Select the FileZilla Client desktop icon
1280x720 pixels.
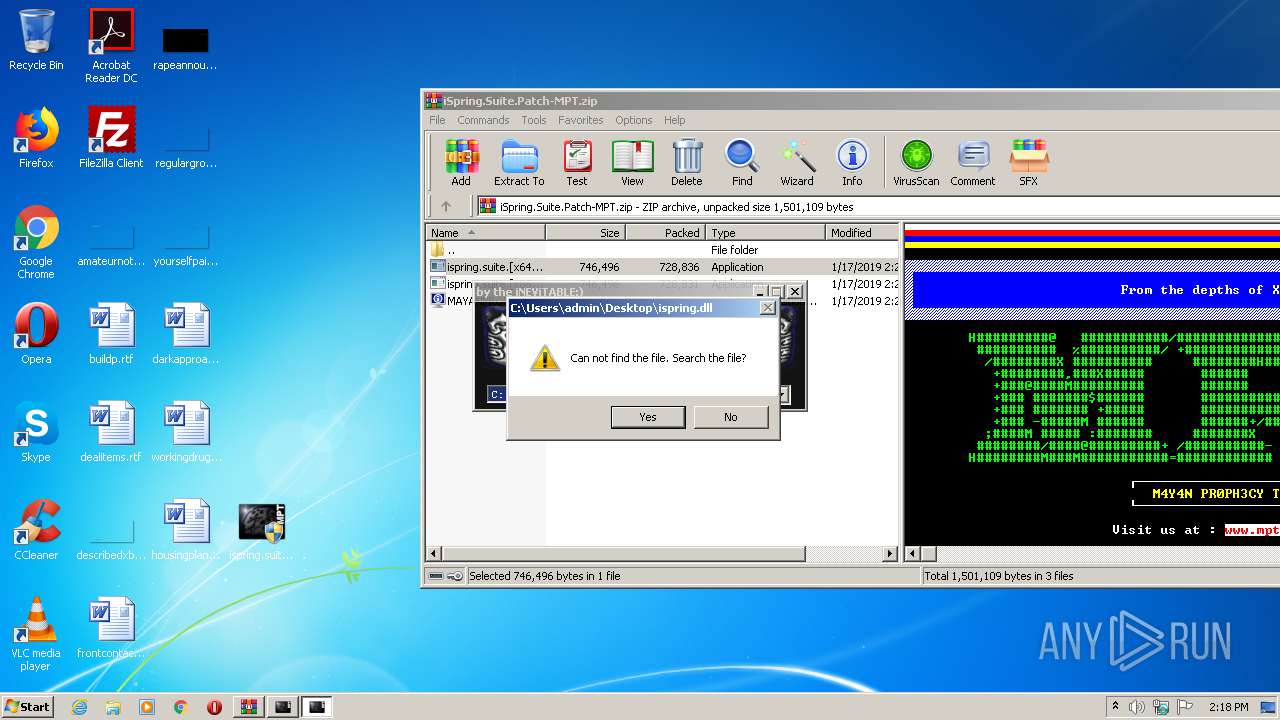coord(111,138)
